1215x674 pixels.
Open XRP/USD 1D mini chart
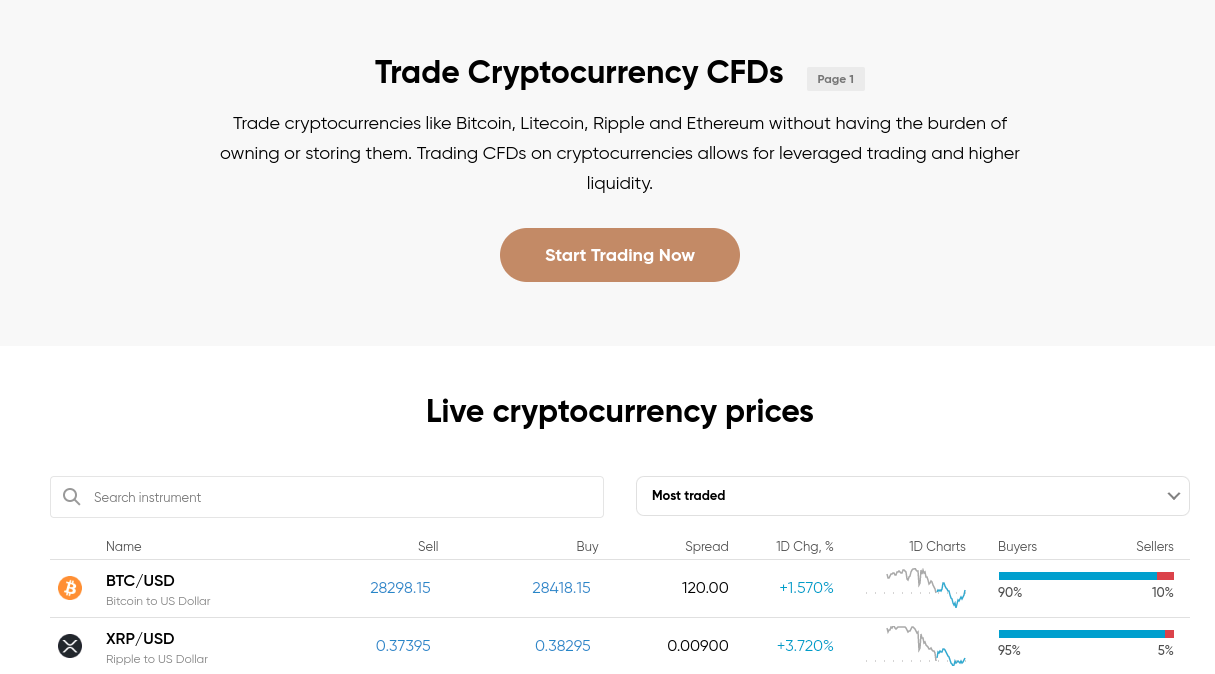pos(915,646)
